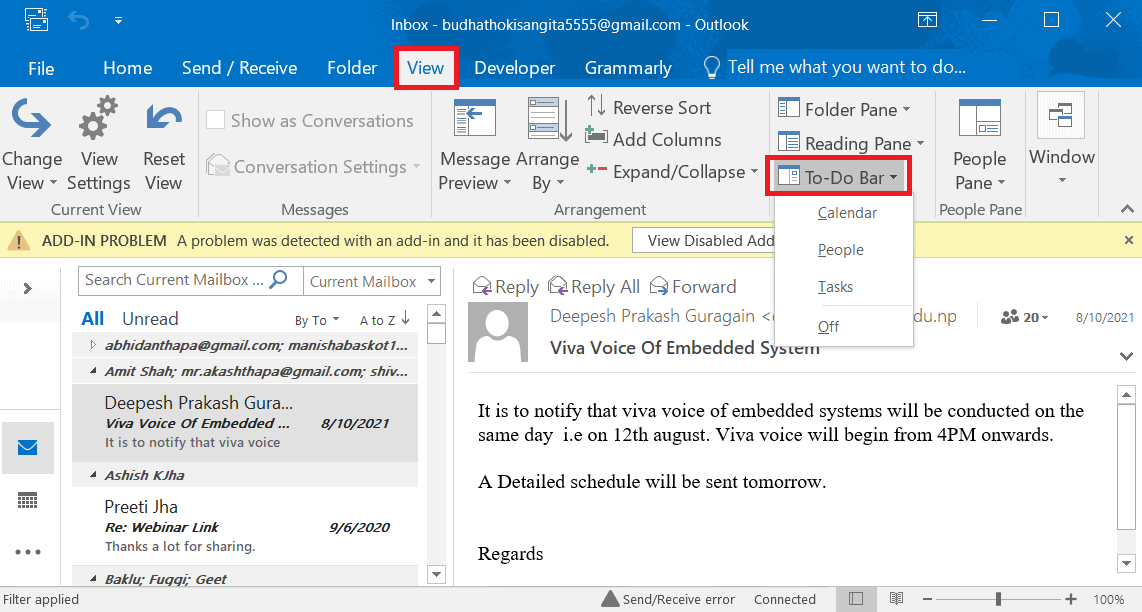Click the Reset View arrow icon
The width and height of the screenshot is (1142, 612).
click(164, 118)
